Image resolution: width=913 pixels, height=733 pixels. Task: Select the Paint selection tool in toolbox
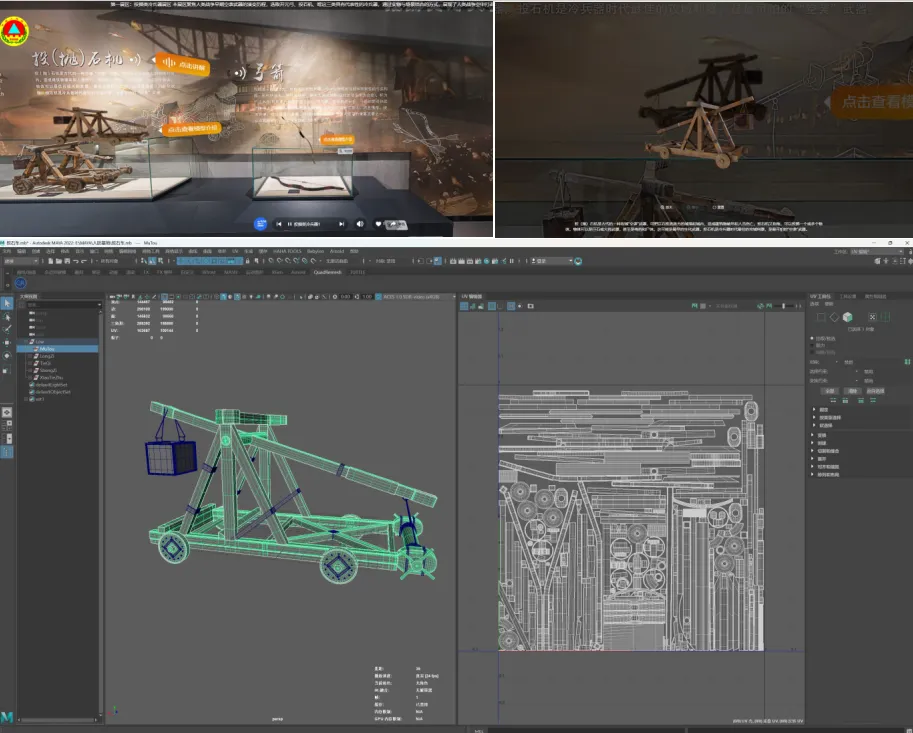click(x=7, y=329)
